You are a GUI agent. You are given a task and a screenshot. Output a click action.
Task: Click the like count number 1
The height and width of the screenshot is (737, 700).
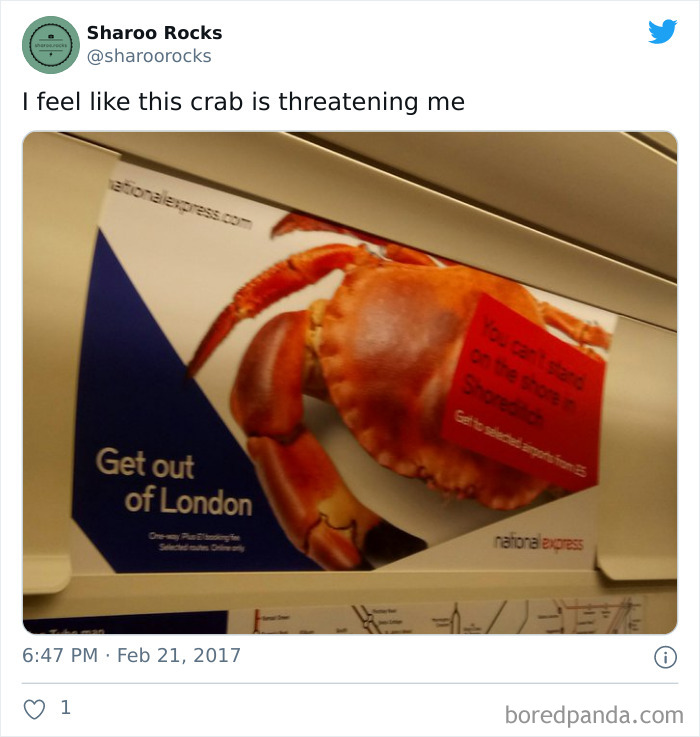(x=66, y=707)
